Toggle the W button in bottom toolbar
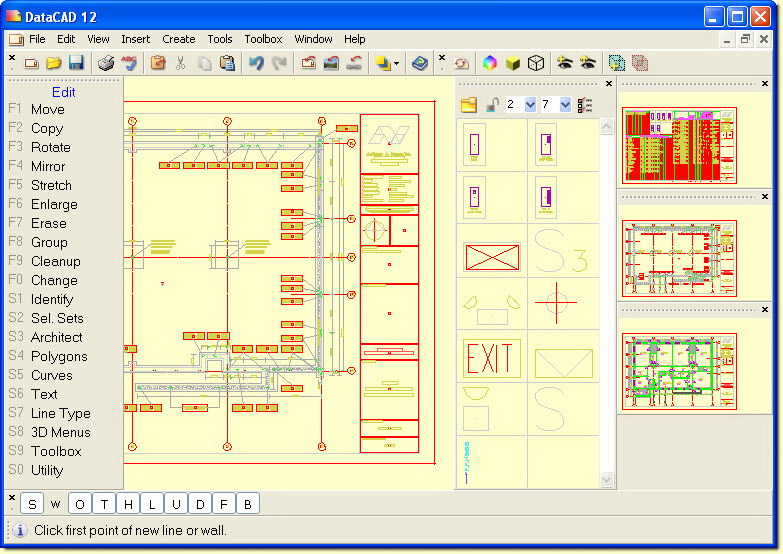 coord(55,504)
